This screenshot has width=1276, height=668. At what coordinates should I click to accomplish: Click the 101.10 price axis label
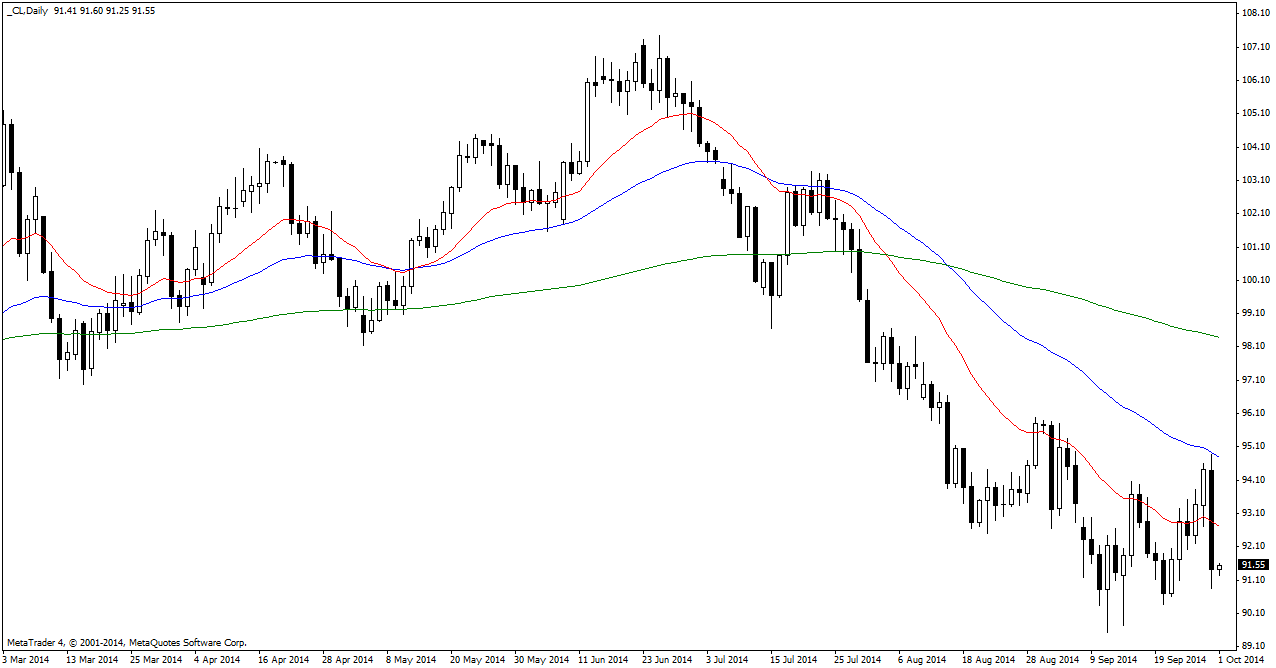(x=1257, y=247)
